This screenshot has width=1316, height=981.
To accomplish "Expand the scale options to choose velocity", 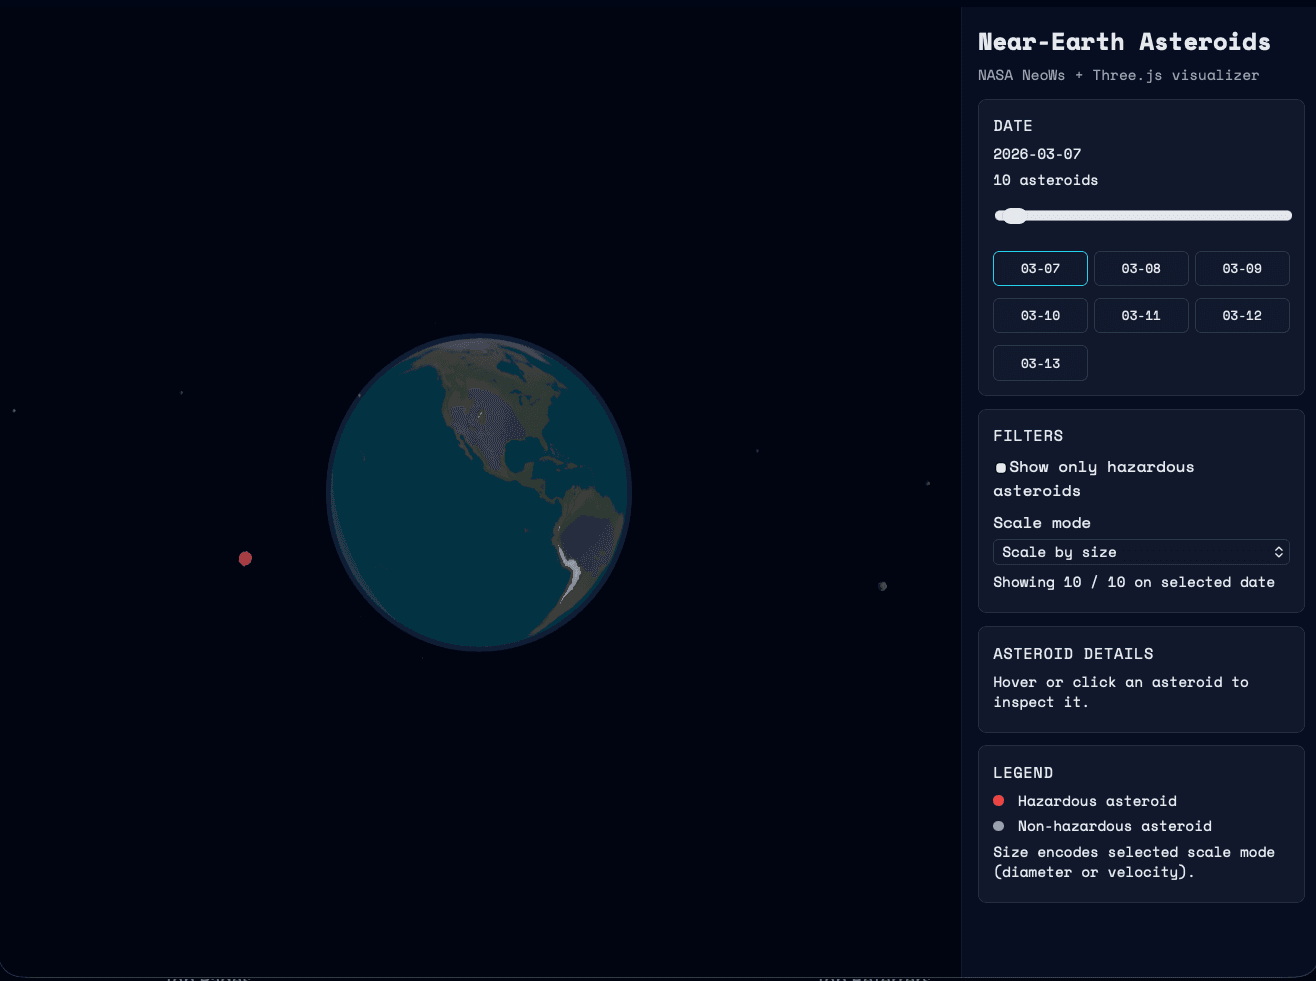I will click(1141, 551).
